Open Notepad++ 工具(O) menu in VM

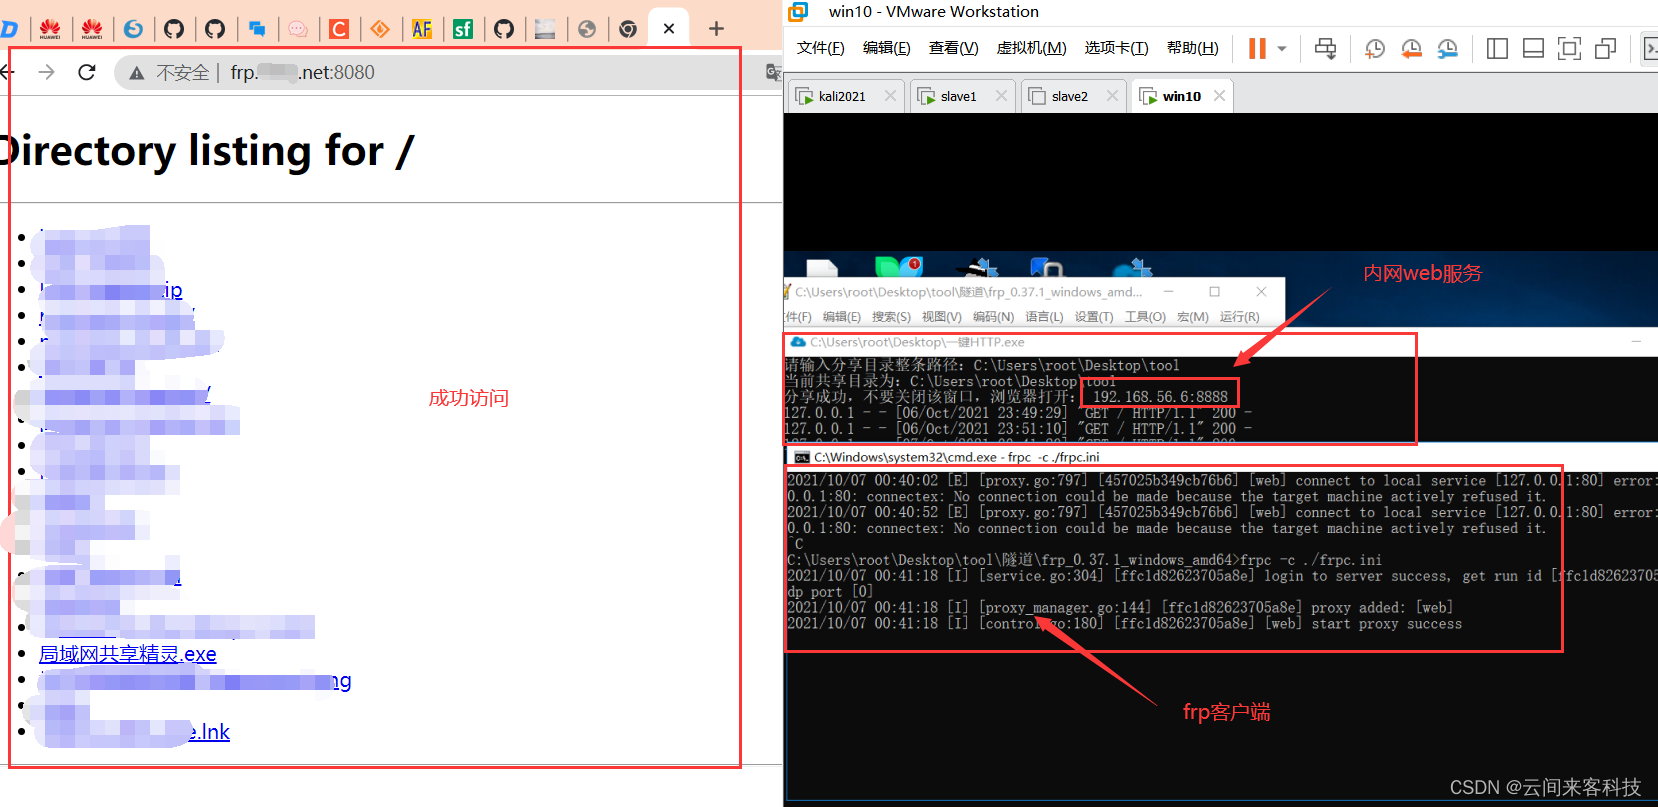tap(1145, 317)
